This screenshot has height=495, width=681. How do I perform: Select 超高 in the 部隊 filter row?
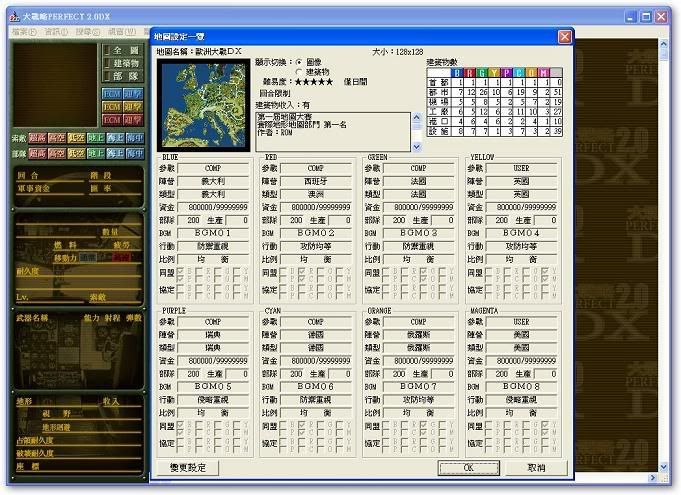click(37, 153)
